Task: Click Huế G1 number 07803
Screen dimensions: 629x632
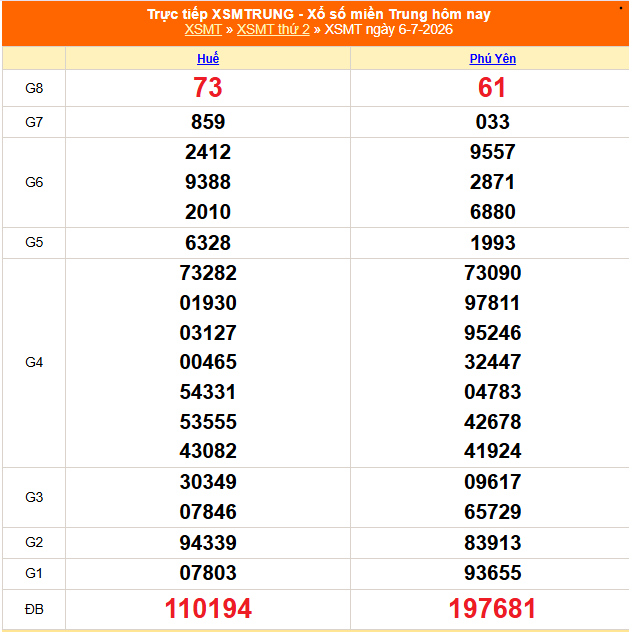Action: 208,573
